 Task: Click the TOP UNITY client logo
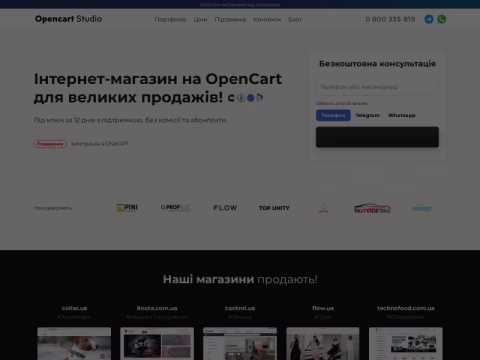point(274,208)
